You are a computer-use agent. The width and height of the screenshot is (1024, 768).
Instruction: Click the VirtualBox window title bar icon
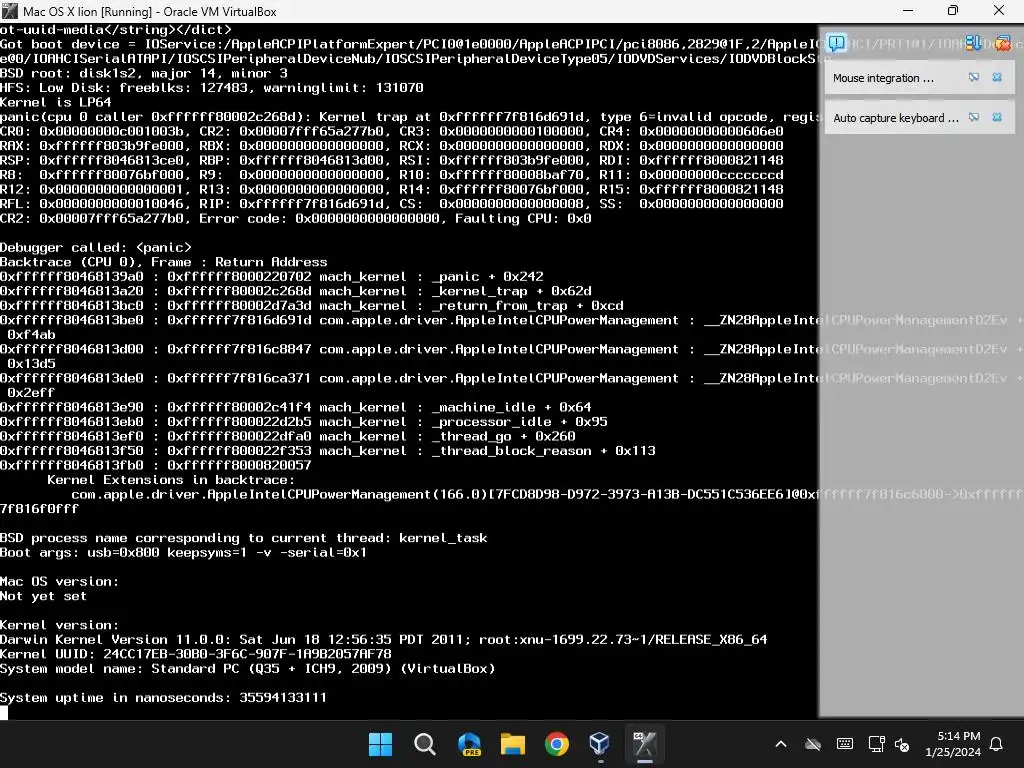click(10, 11)
